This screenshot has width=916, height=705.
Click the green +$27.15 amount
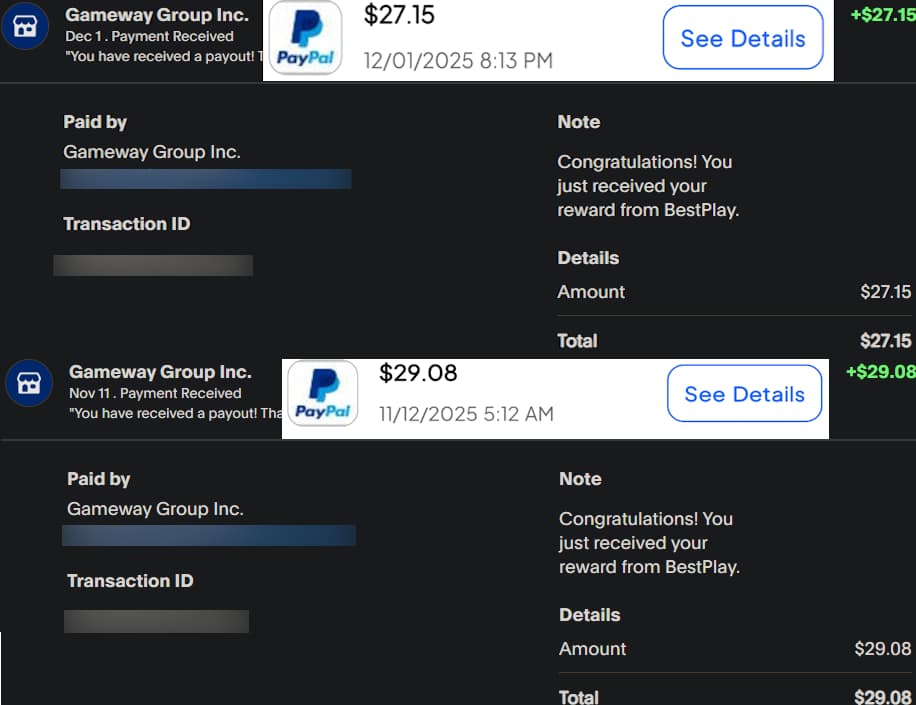[x=881, y=15]
